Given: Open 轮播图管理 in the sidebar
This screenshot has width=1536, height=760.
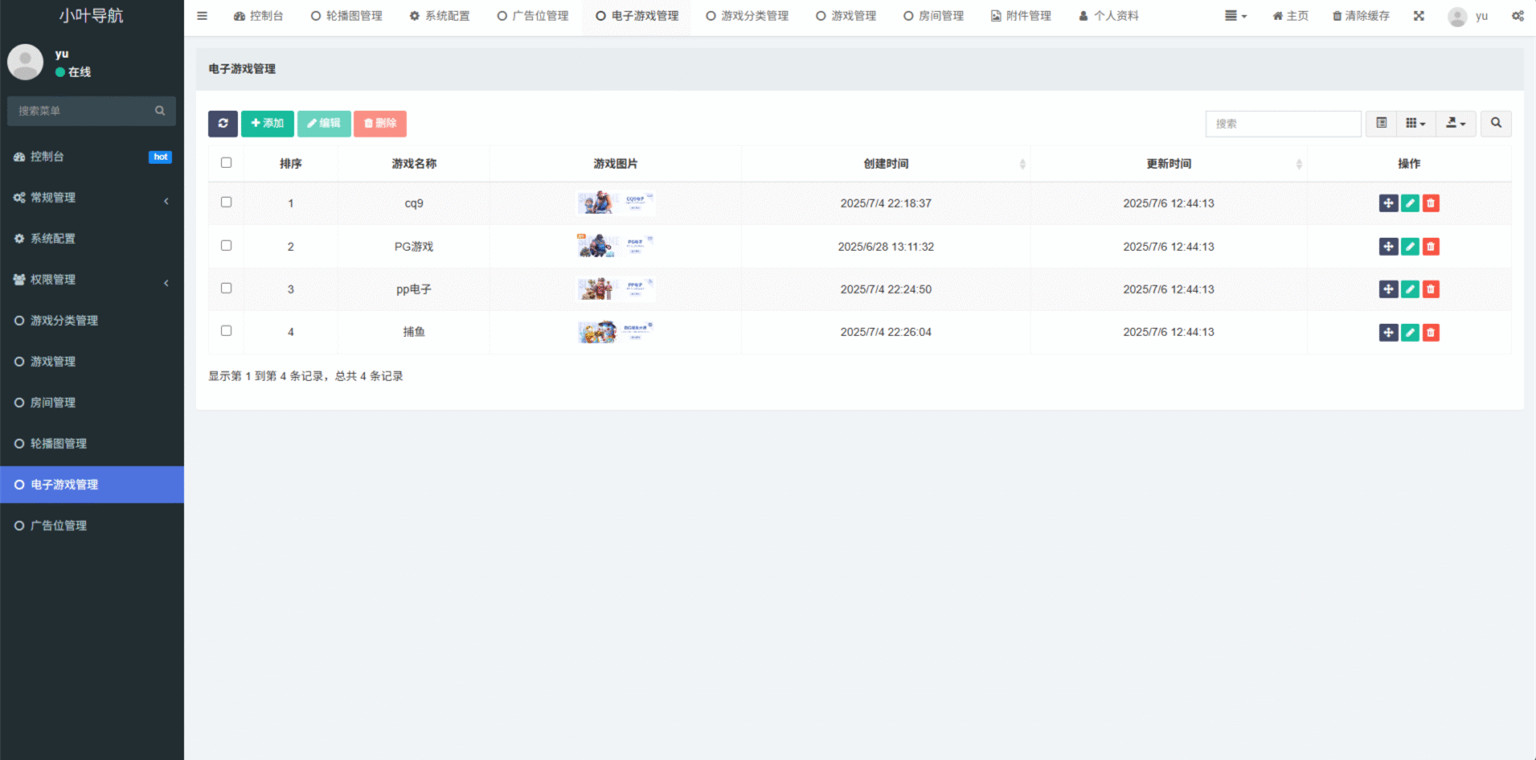Looking at the screenshot, I should pos(58,443).
